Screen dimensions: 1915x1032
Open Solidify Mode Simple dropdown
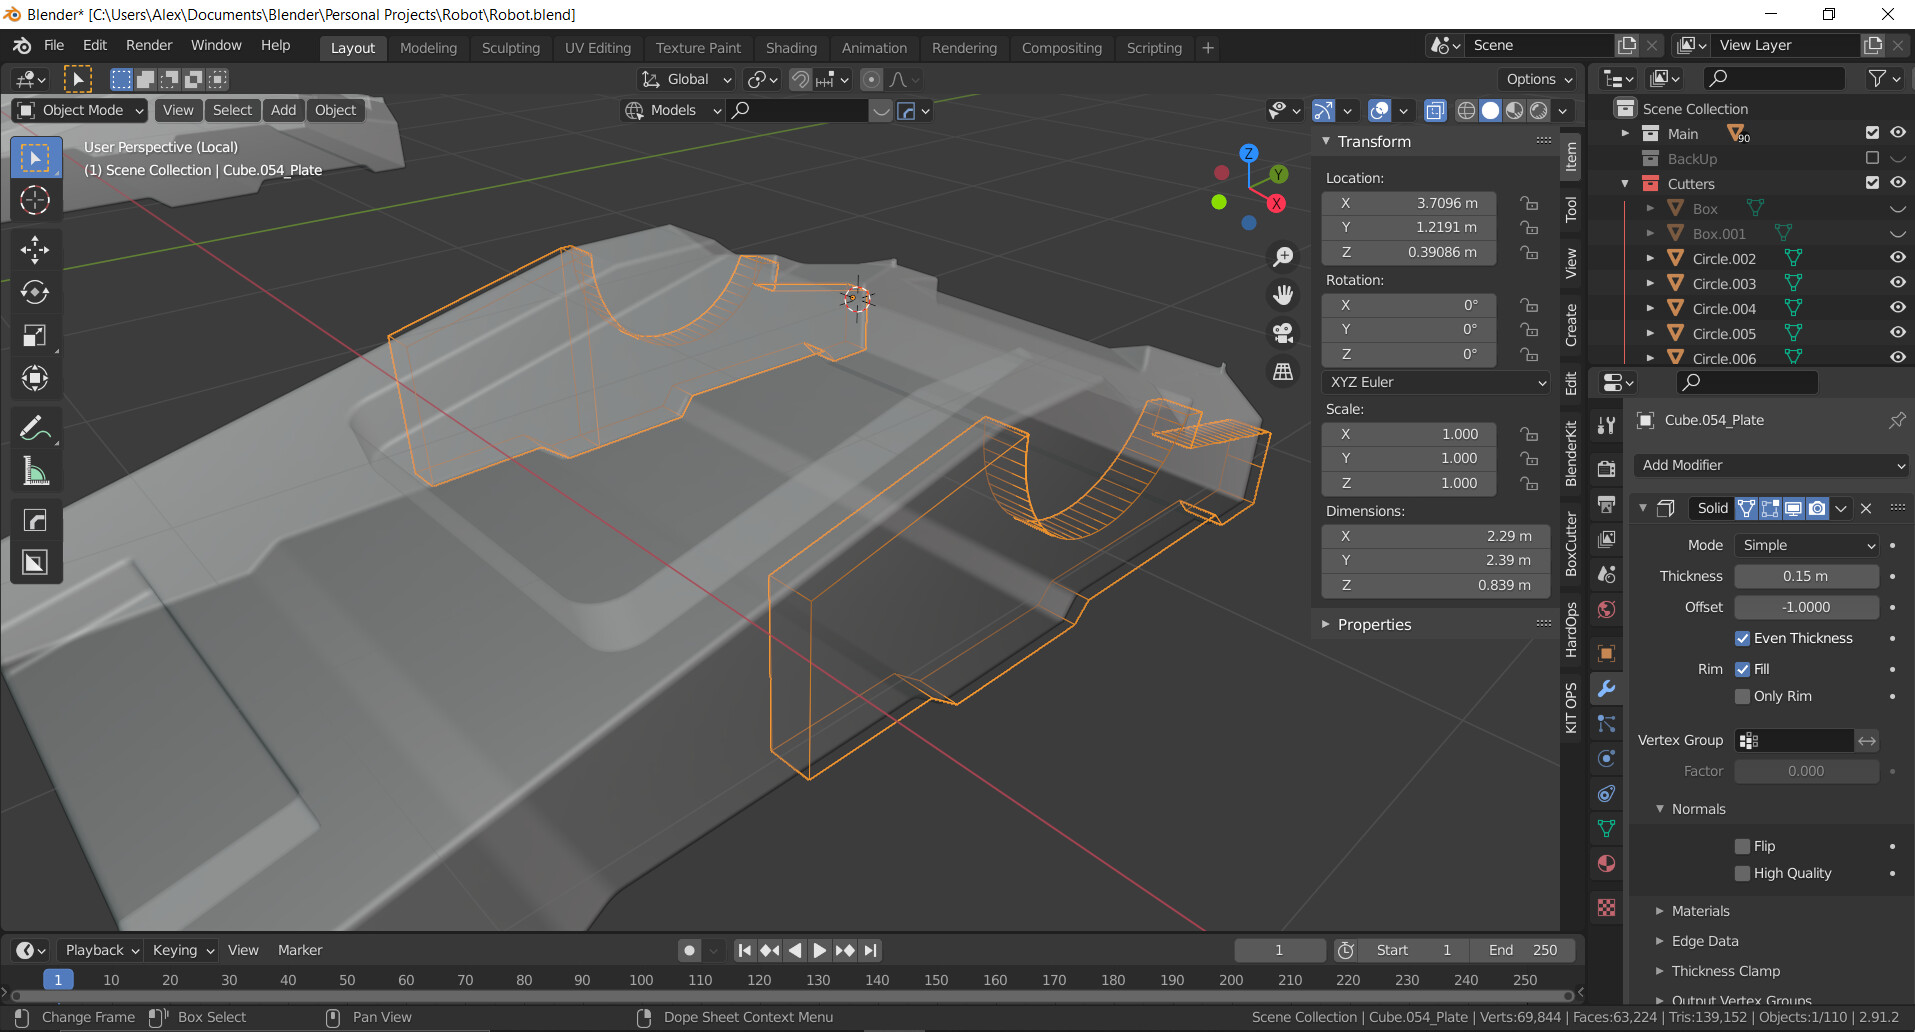pyautogui.click(x=1807, y=545)
